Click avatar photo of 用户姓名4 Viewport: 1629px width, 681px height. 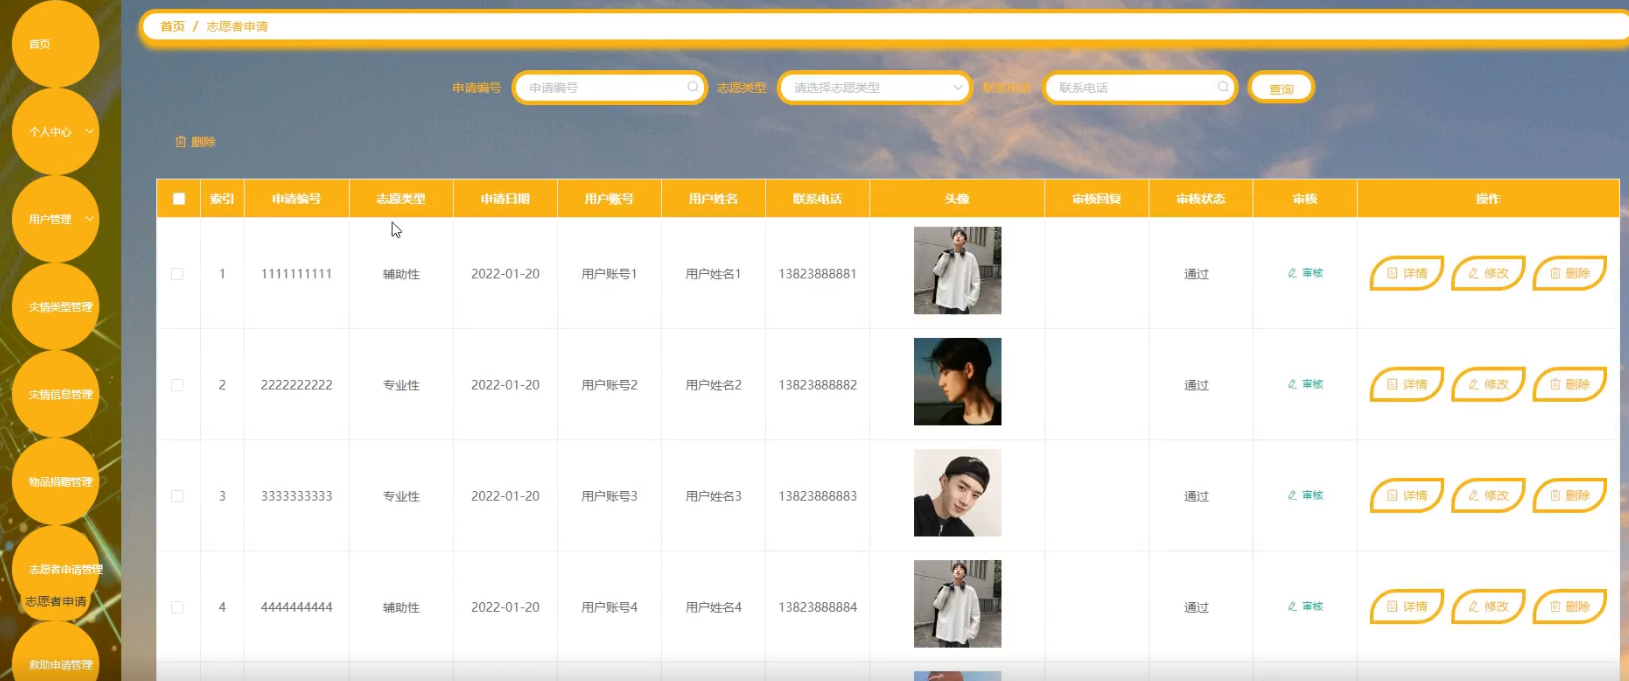coord(957,603)
